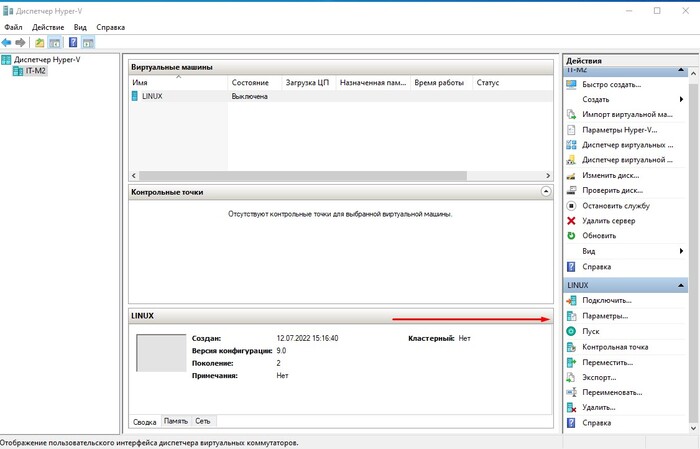This screenshot has width=700, height=449.
Task: Sort by Назначенная память column header
Action: pyautogui.click(x=373, y=83)
